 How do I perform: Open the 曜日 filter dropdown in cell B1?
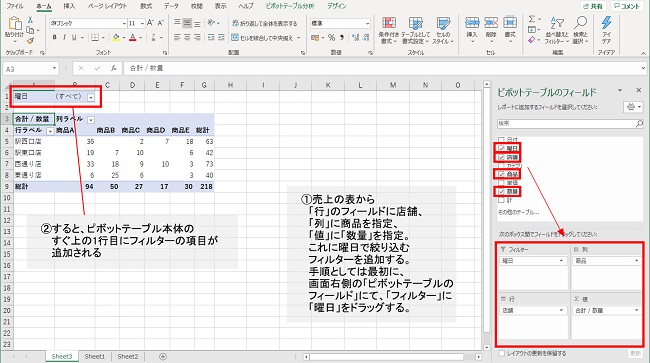pyautogui.click(x=91, y=97)
